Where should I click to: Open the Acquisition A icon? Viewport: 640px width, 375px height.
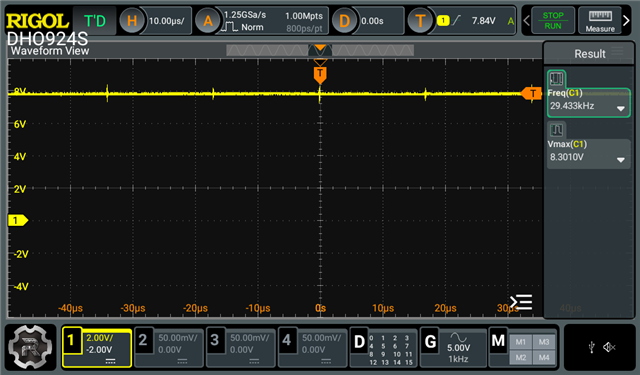208,20
